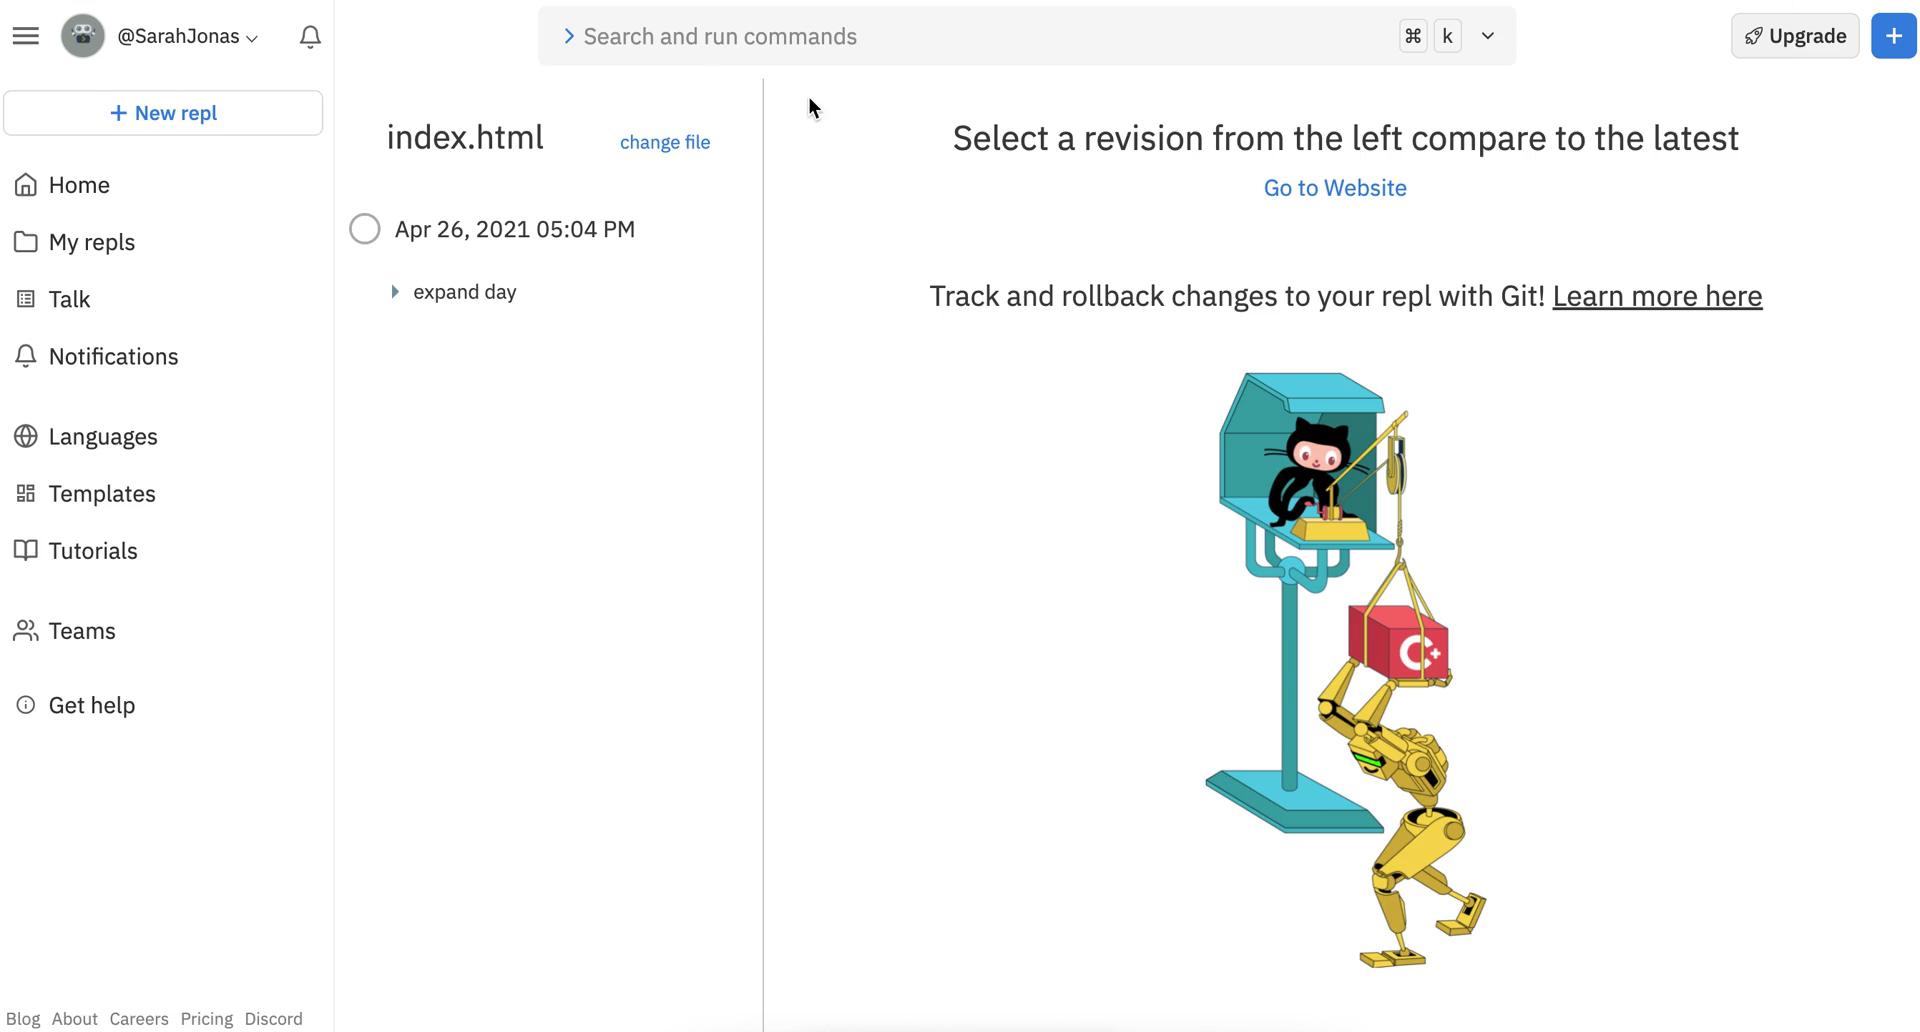Viewport: 1920px width, 1032px height.
Task: Go to Templates in the sidebar
Action: 102,494
